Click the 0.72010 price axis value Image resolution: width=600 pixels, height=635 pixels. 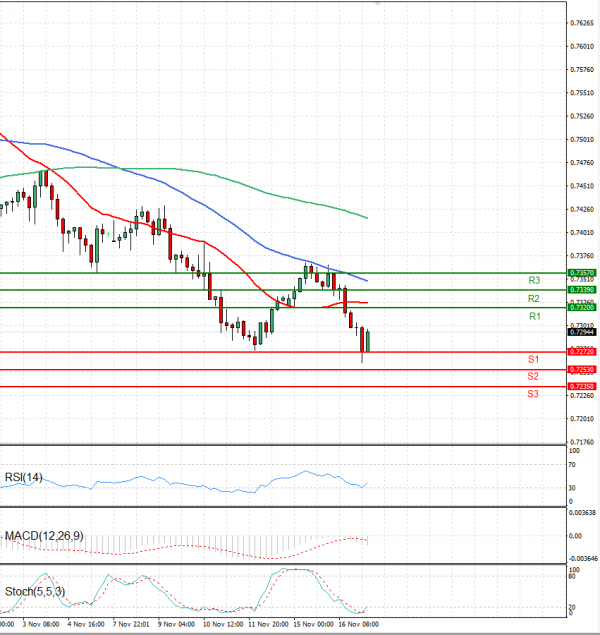(x=582, y=419)
